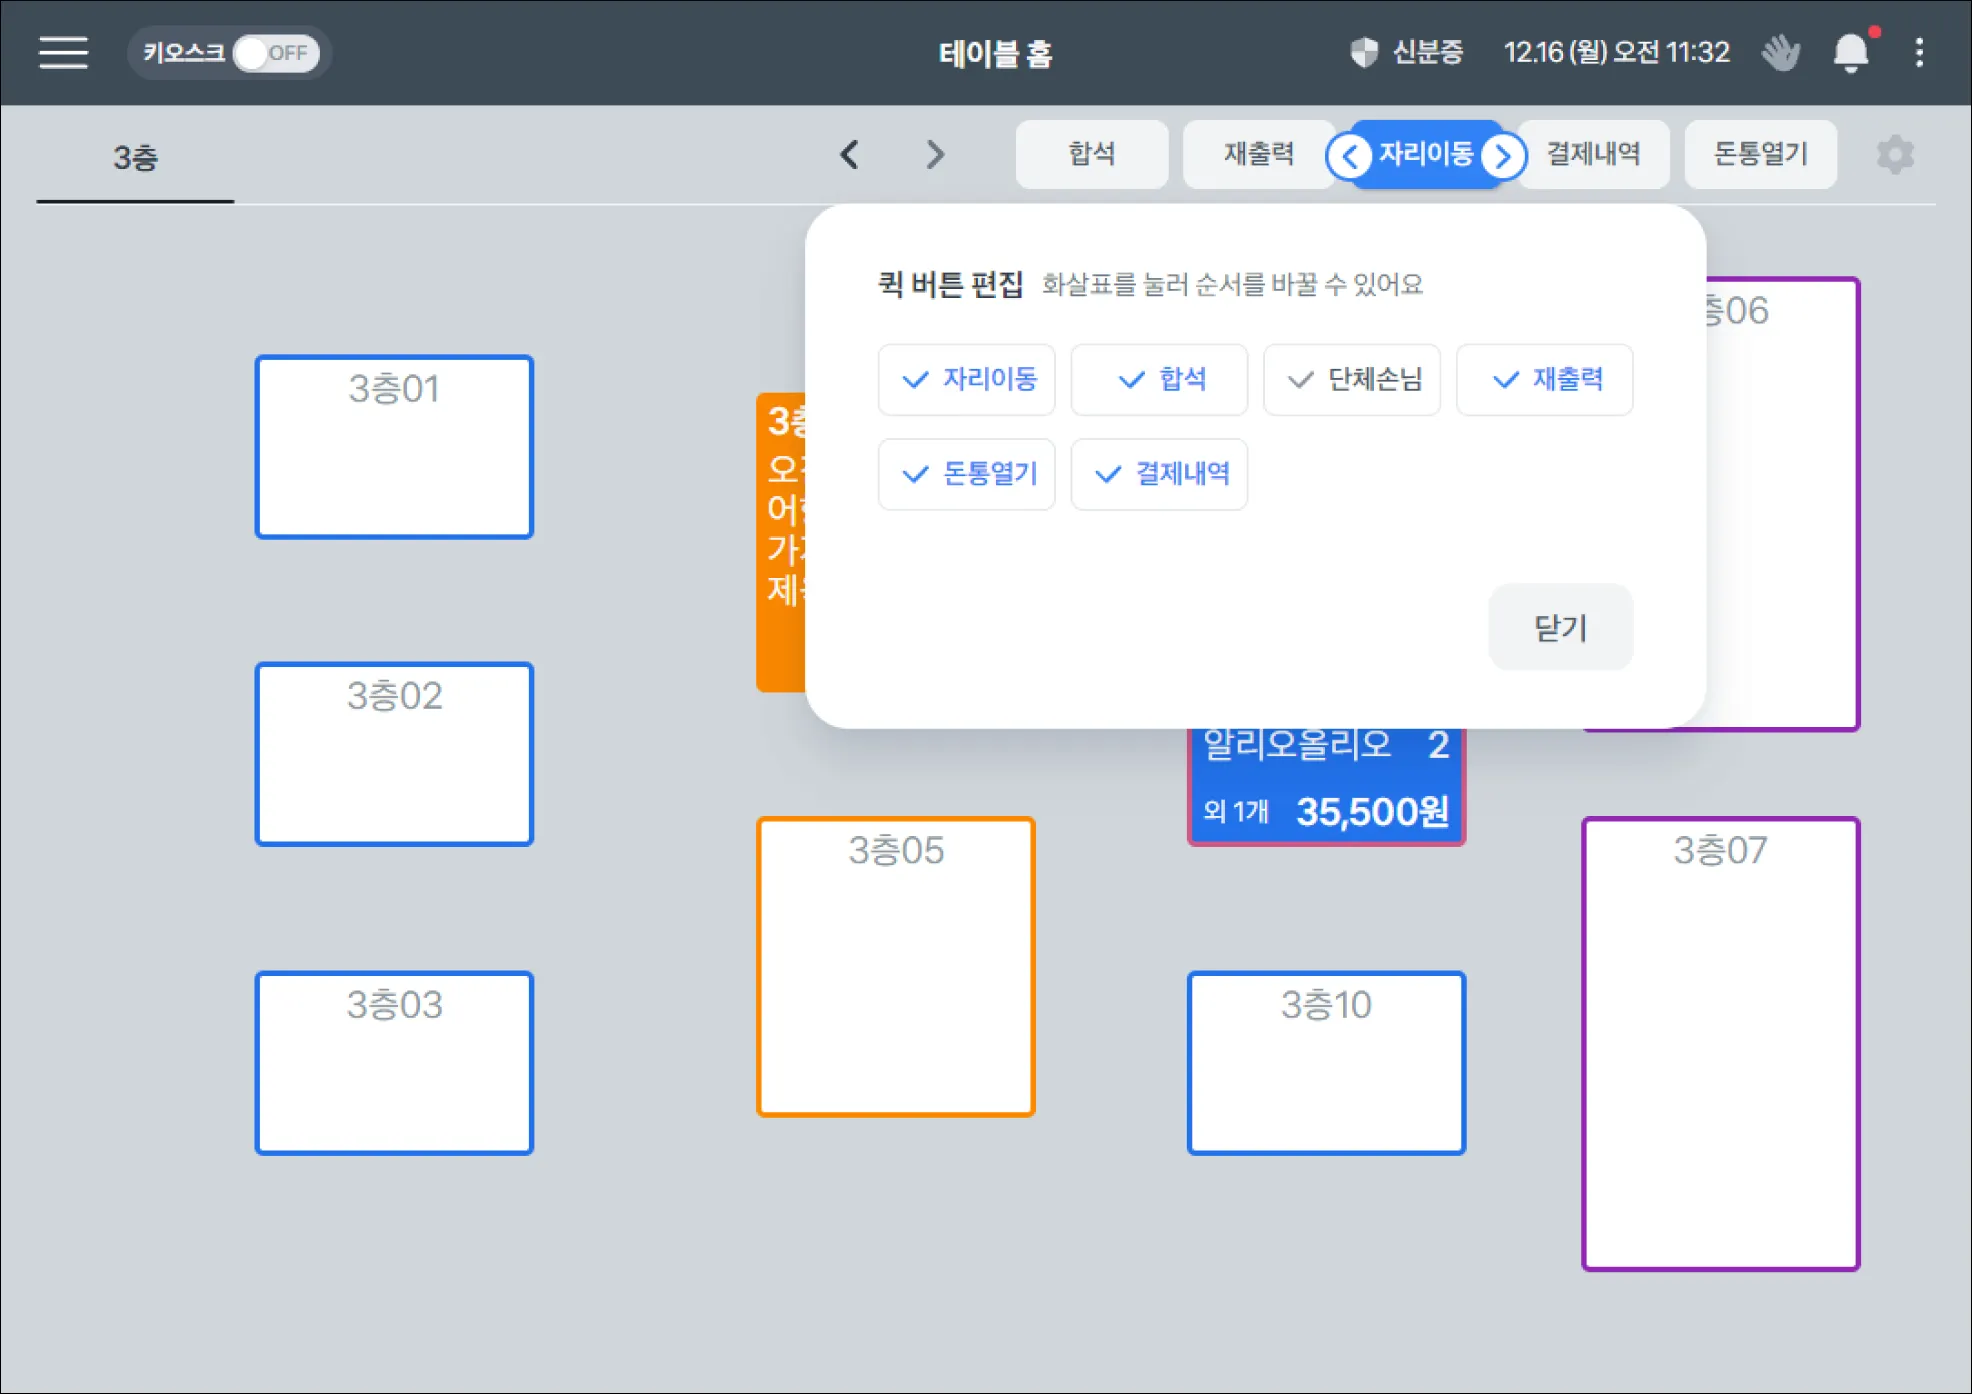The image size is (1972, 1394).
Task: Click the 신분증 shield icon
Action: 1364,52
